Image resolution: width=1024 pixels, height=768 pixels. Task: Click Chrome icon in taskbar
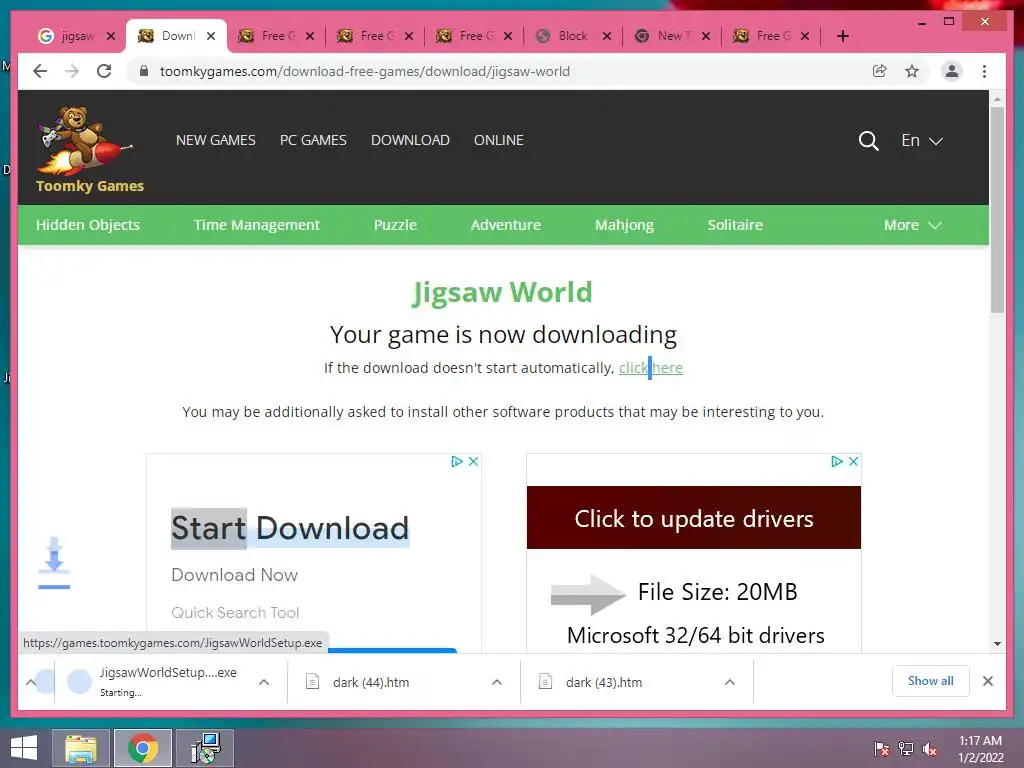click(x=143, y=748)
